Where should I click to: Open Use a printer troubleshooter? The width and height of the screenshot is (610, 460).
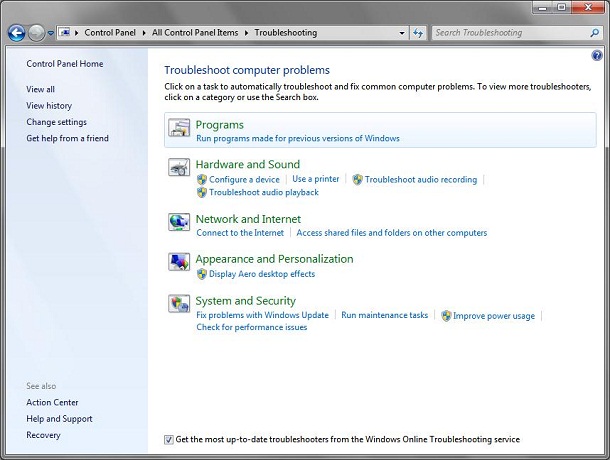(316, 179)
